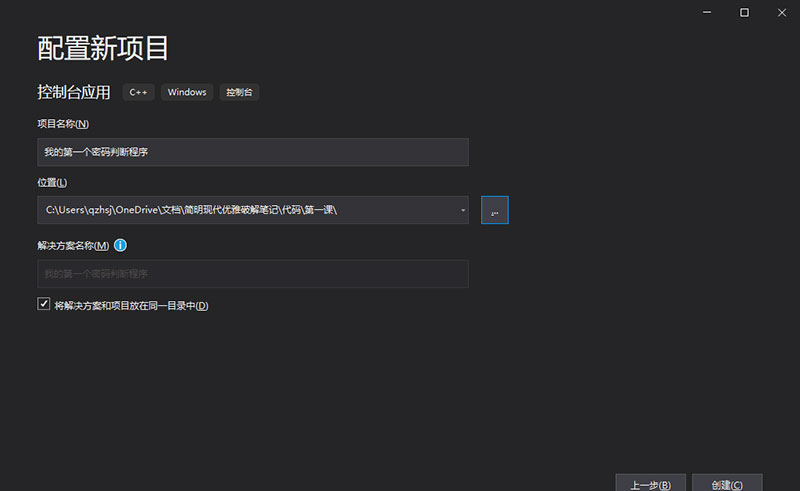Screen dimensions: 800x491
Task: Click the 位置(L) field label
Action: coord(52,181)
